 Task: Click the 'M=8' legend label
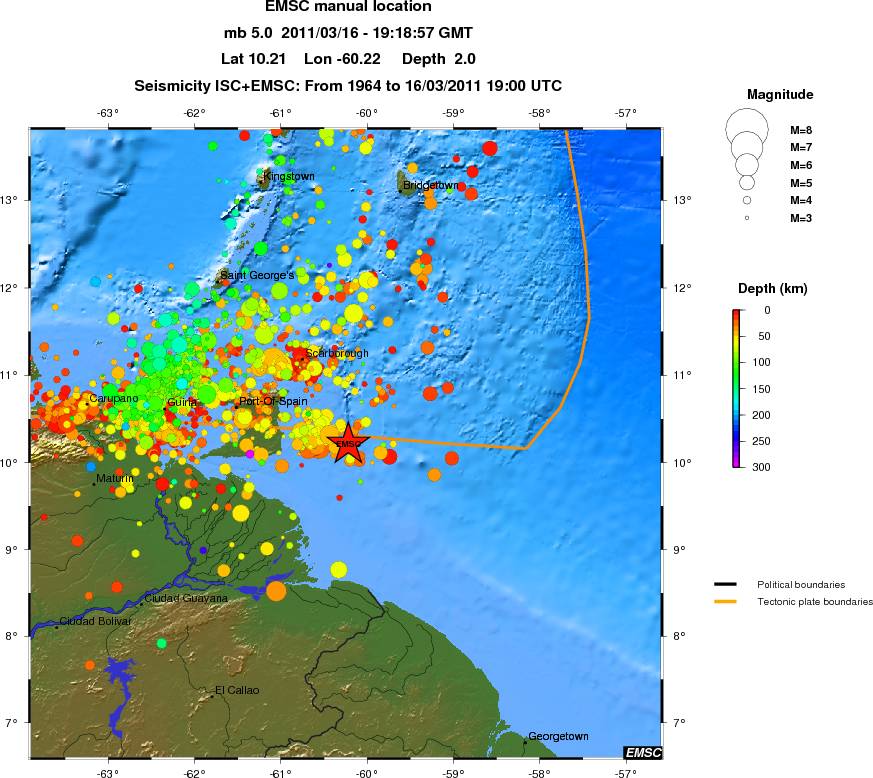coord(801,130)
